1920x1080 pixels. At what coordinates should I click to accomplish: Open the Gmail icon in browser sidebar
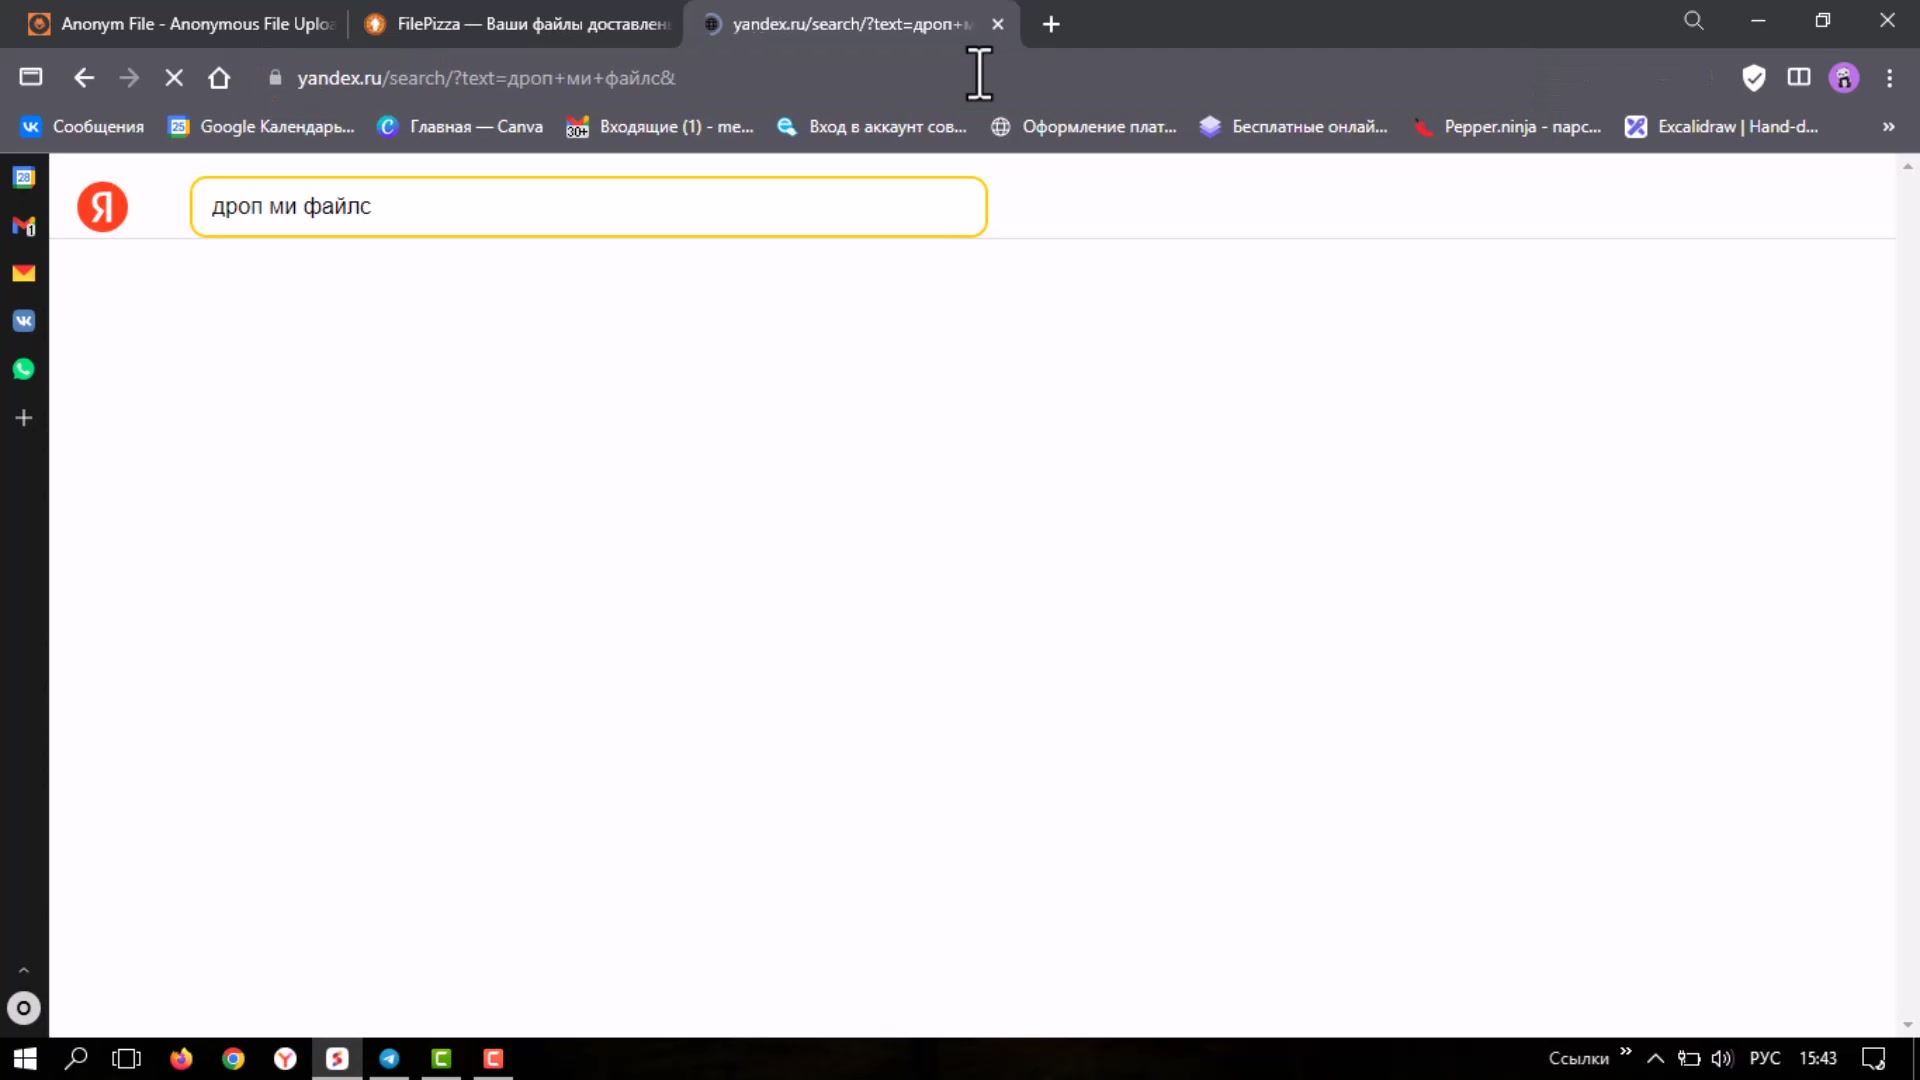tap(24, 226)
